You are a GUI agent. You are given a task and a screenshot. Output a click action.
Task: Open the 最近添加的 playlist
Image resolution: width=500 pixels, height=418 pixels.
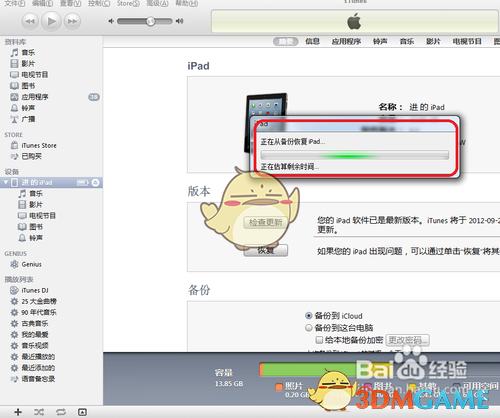[38, 368]
